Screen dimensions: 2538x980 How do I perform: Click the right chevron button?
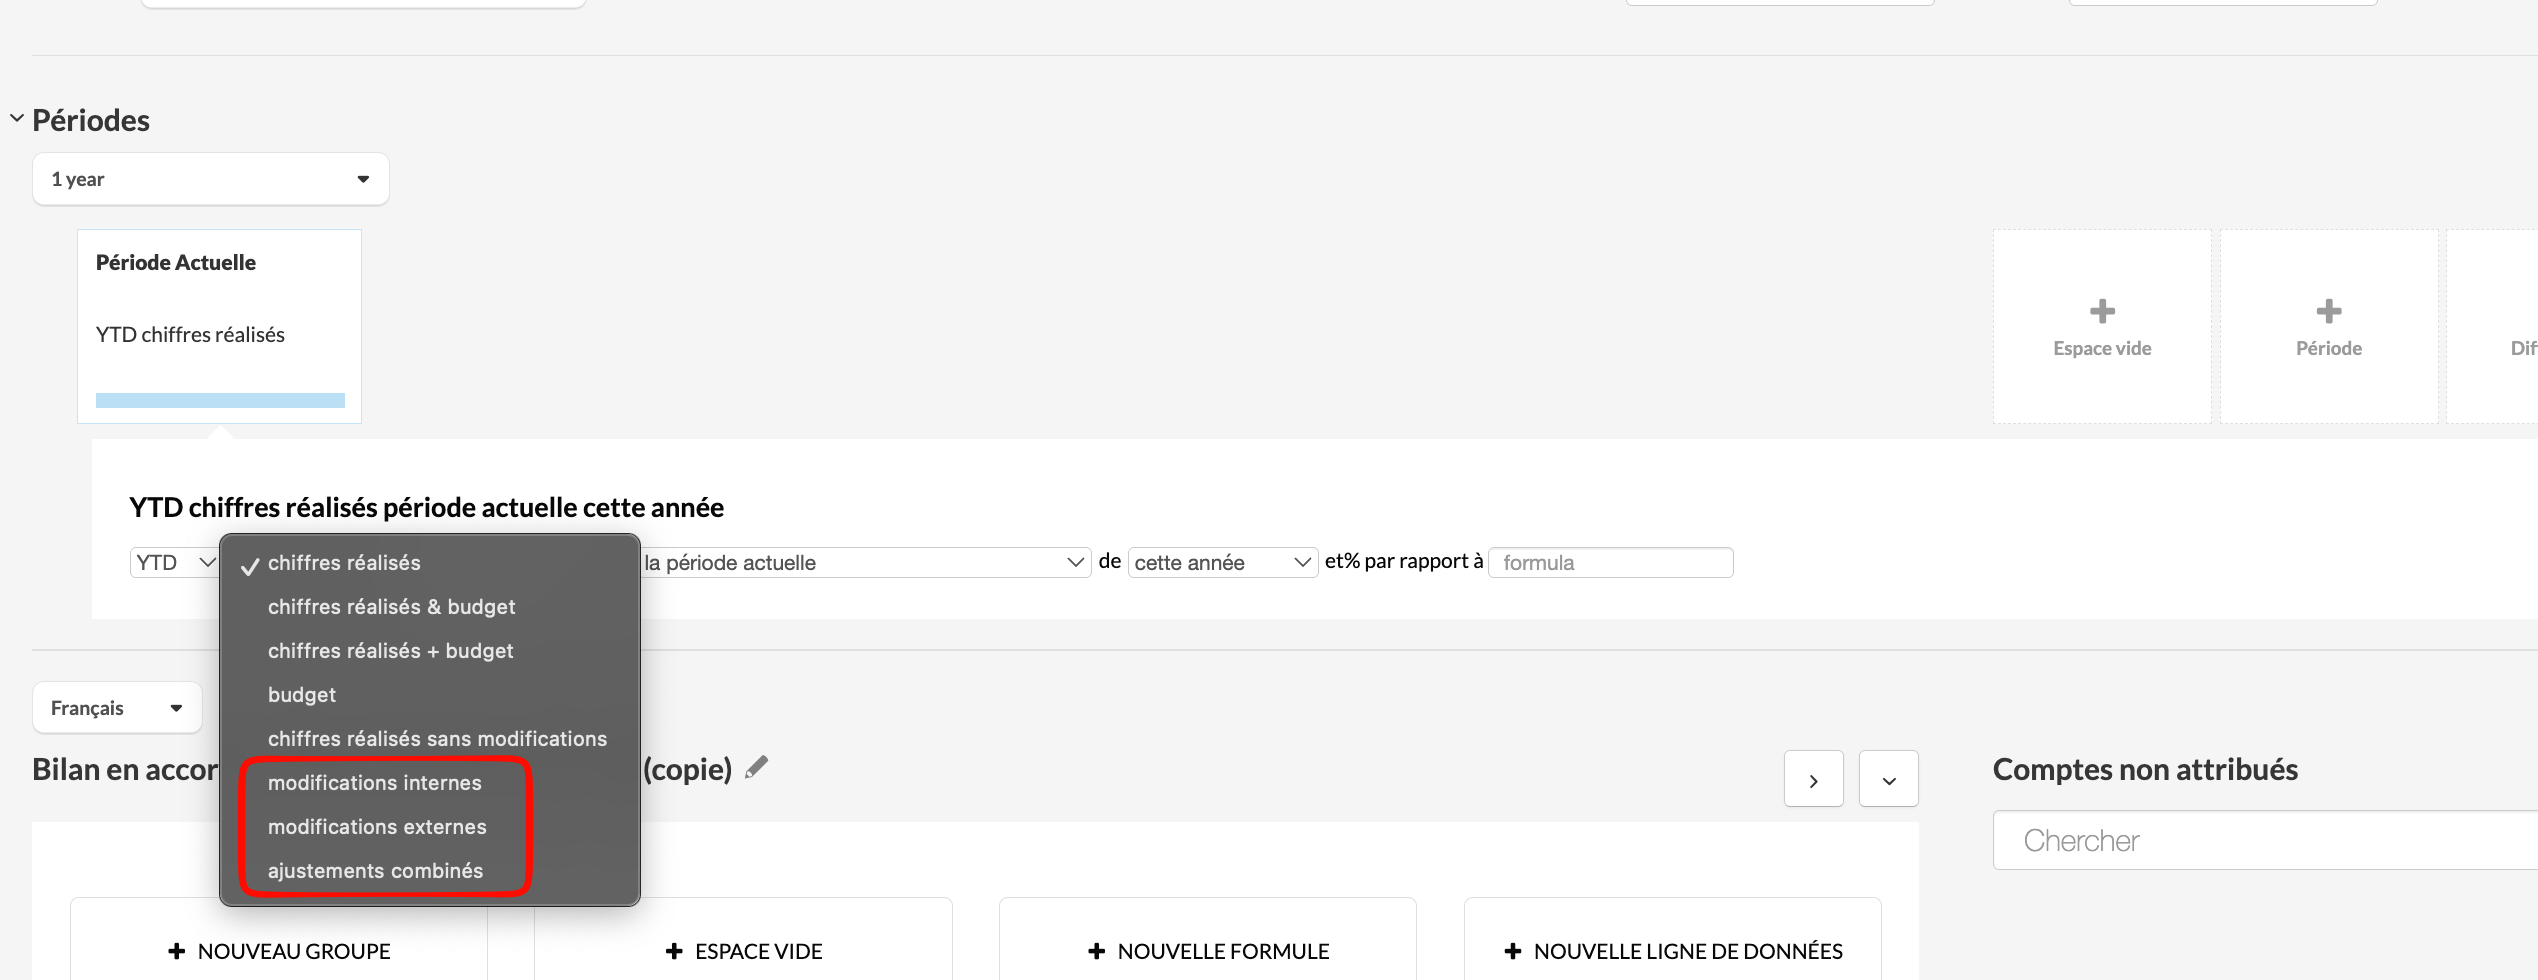pos(1813,779)
